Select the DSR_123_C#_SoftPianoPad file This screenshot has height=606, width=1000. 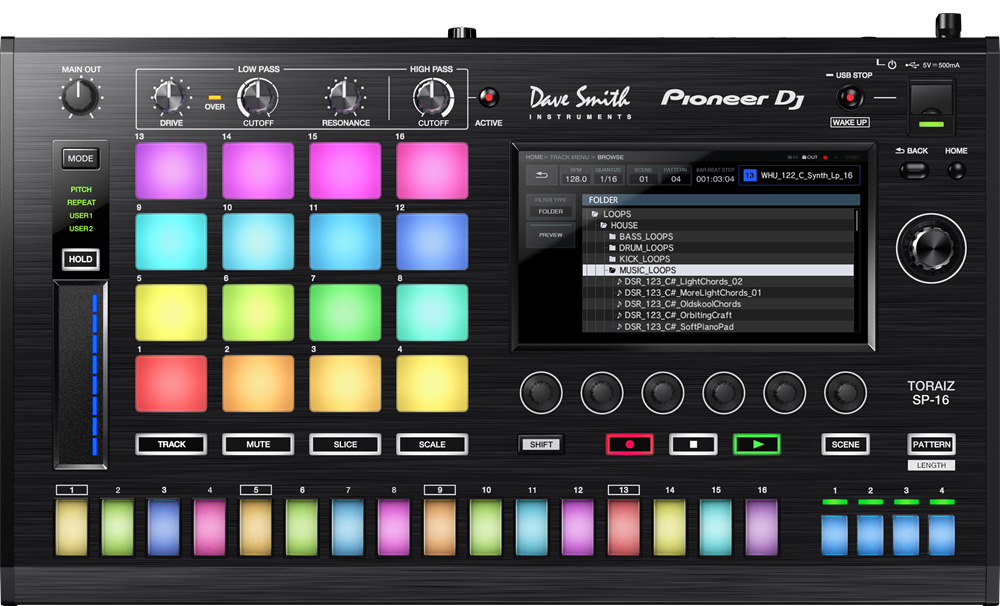pyautogui.click(x=718, y=327)
